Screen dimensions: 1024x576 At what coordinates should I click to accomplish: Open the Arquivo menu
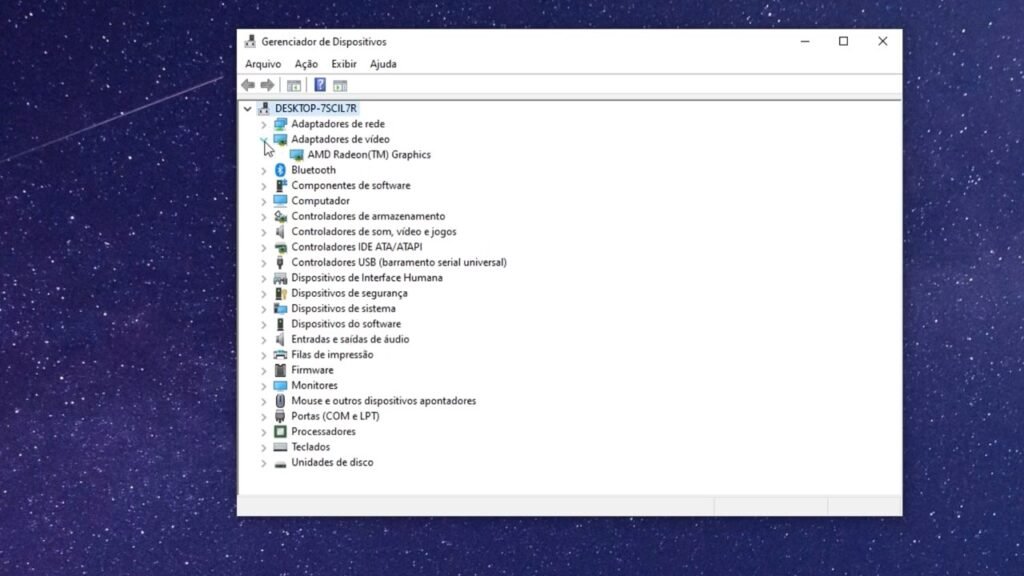point(263,64)
